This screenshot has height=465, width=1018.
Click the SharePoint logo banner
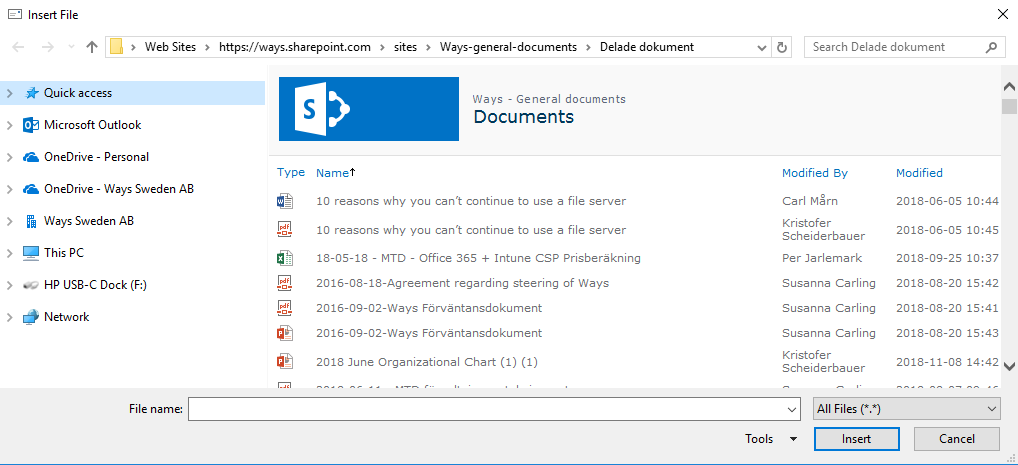click(x=369, y=109)
